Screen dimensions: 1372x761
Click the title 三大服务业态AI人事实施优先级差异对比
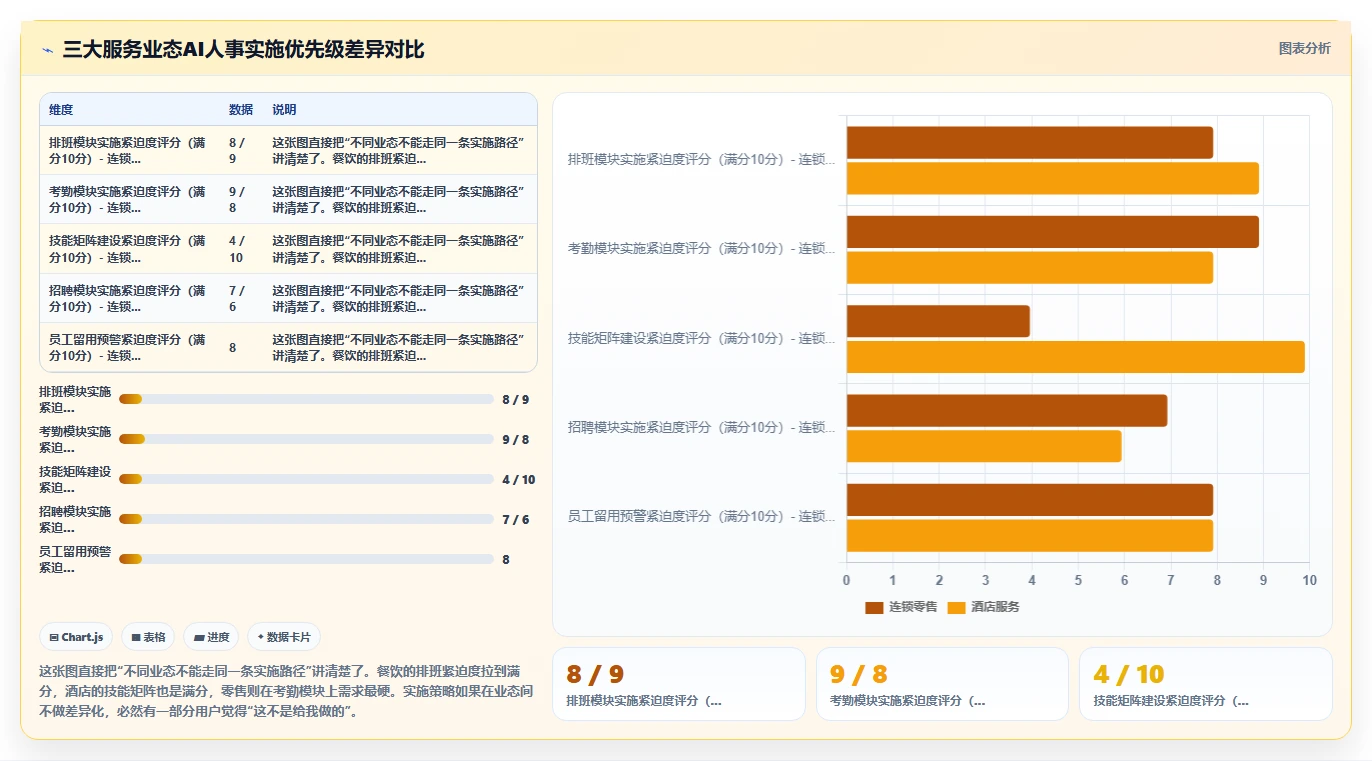pos(243,50)
